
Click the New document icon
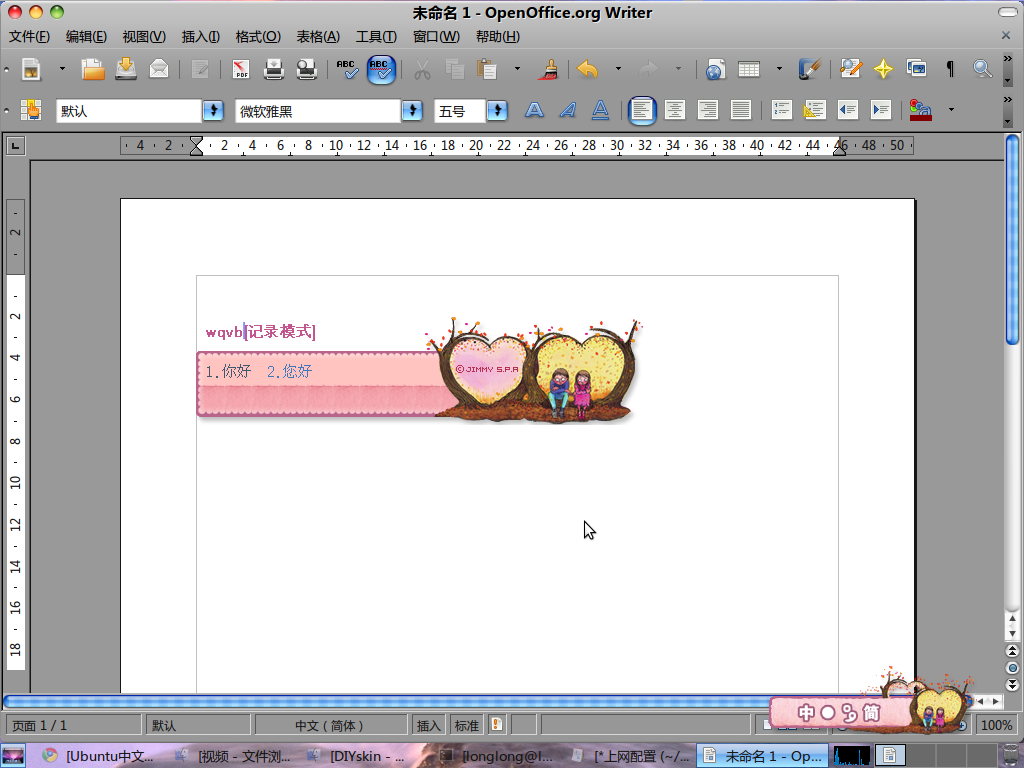31,69
